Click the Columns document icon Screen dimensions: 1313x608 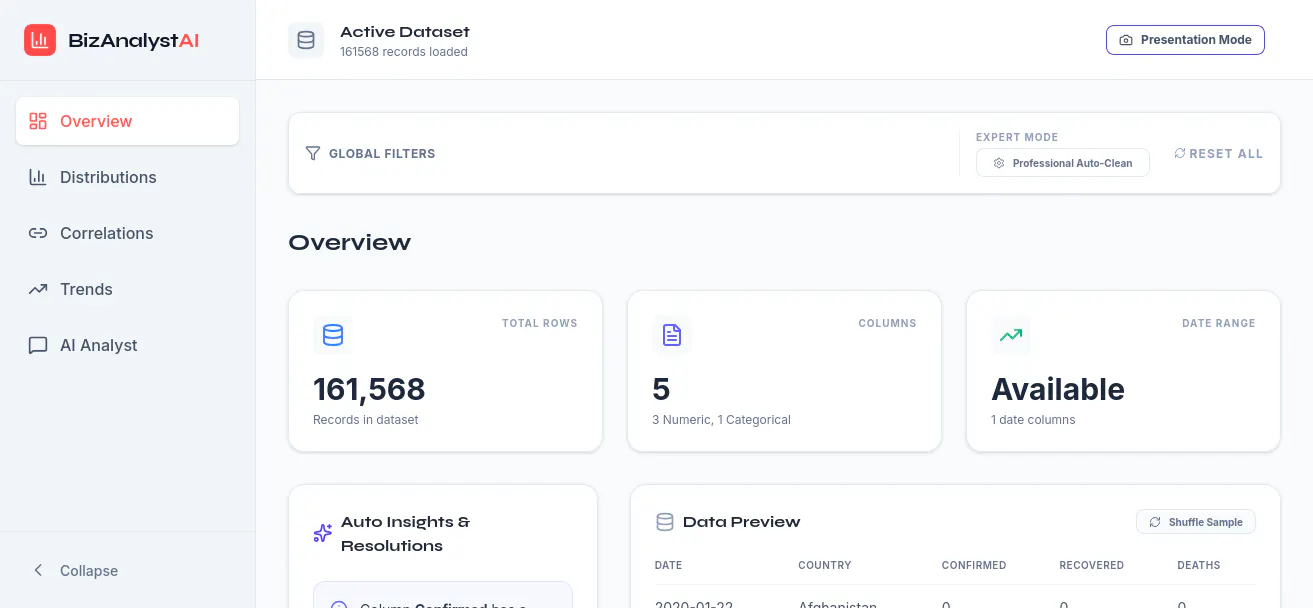click(672, 335)
